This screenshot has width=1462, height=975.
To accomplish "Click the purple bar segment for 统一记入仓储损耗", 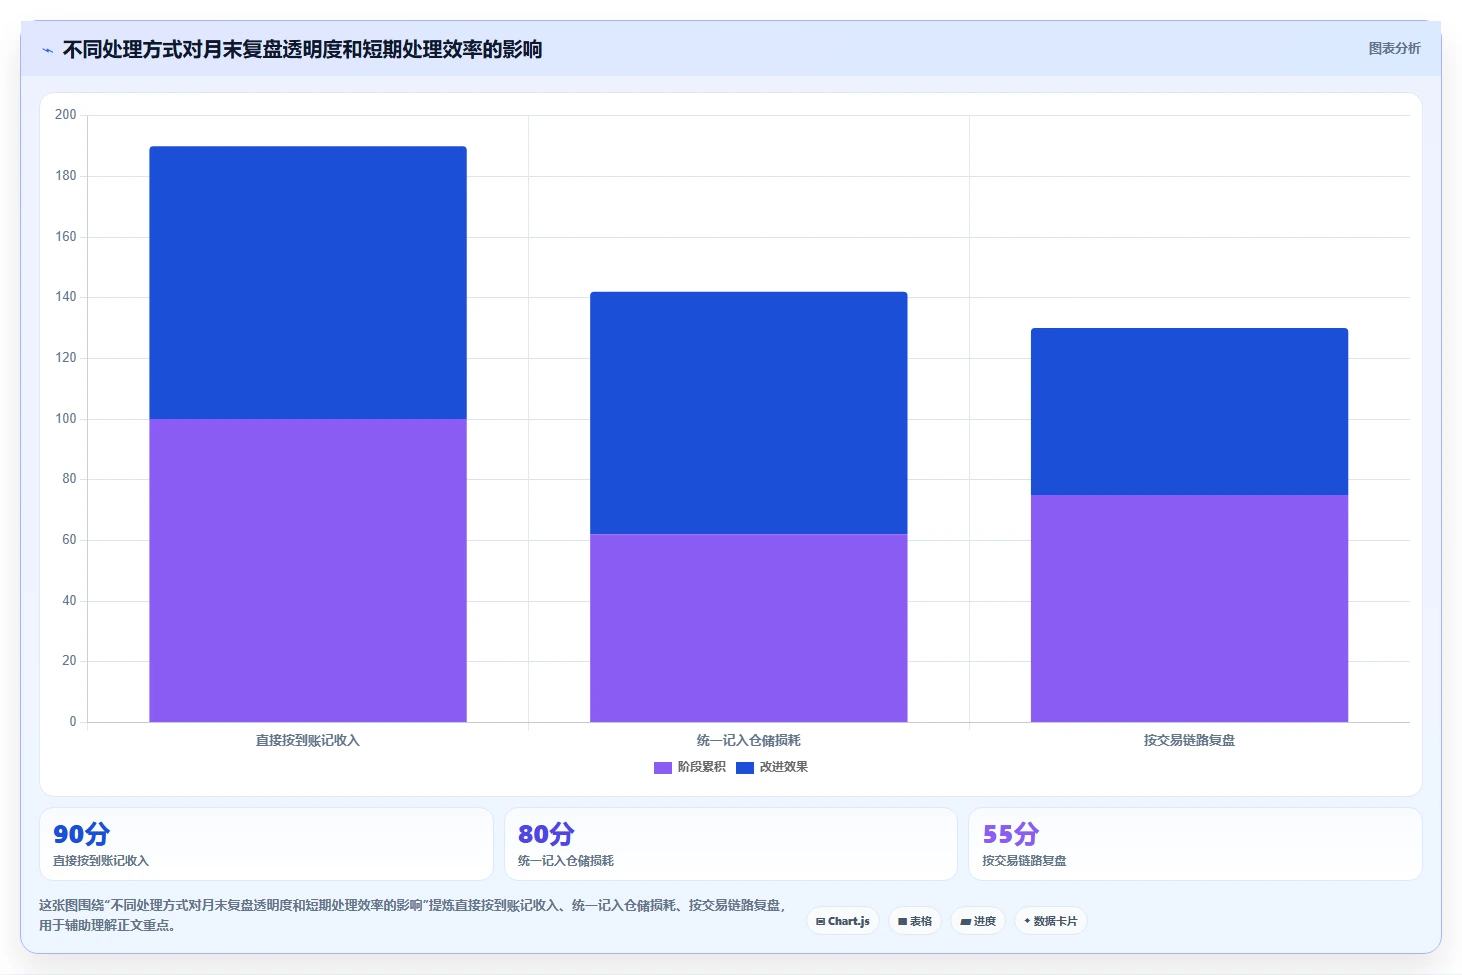I will [x=749, y=628].
